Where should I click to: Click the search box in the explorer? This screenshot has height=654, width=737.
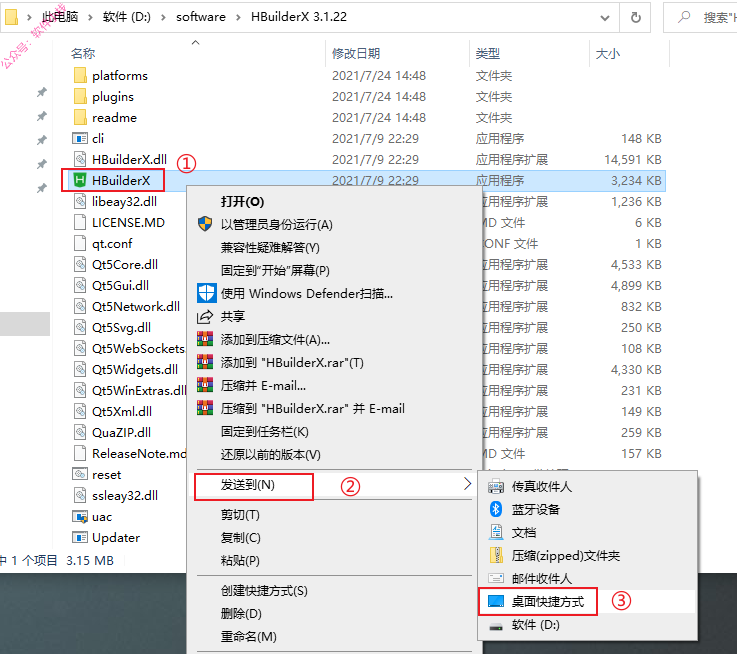(x=700, y=17)
